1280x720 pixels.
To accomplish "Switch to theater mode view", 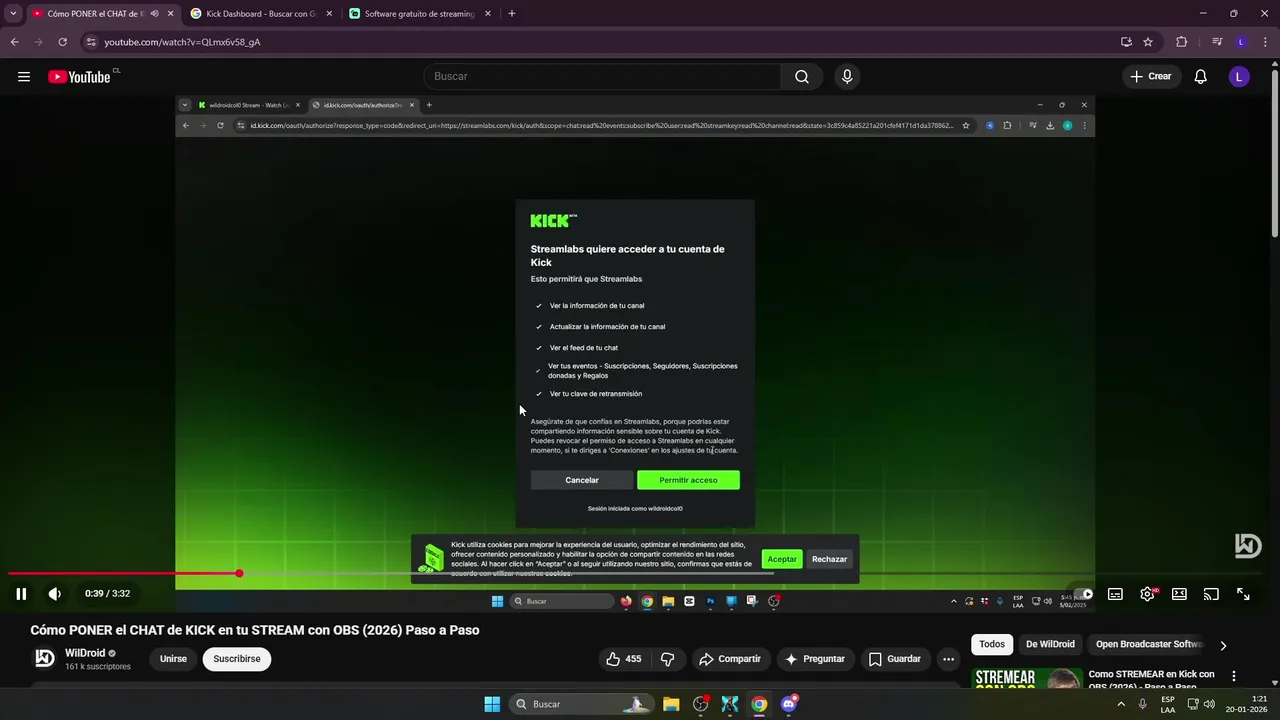I will pyautogui.click(x=1179, y=594).
